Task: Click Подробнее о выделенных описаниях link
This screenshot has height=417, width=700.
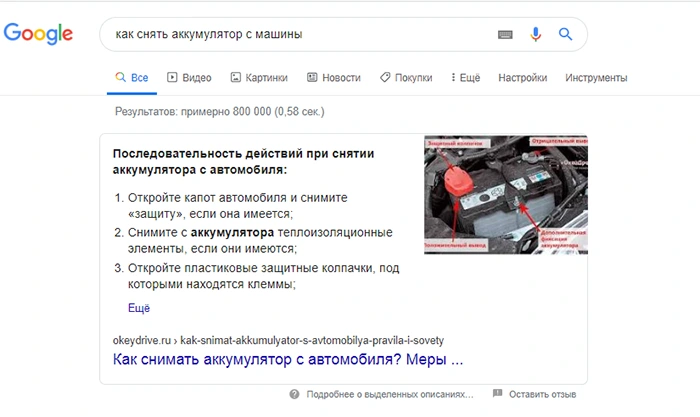Action: point(390,394)
